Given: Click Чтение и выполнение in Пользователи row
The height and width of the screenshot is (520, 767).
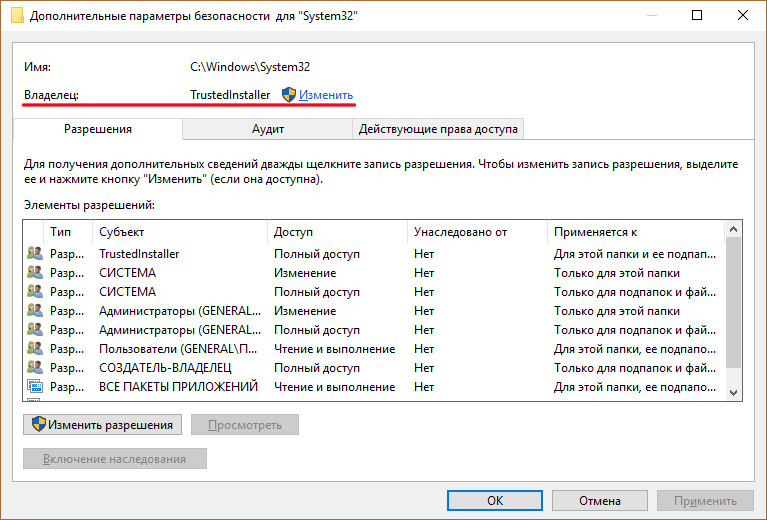Looking at the screenshot, I should [335, 349].
